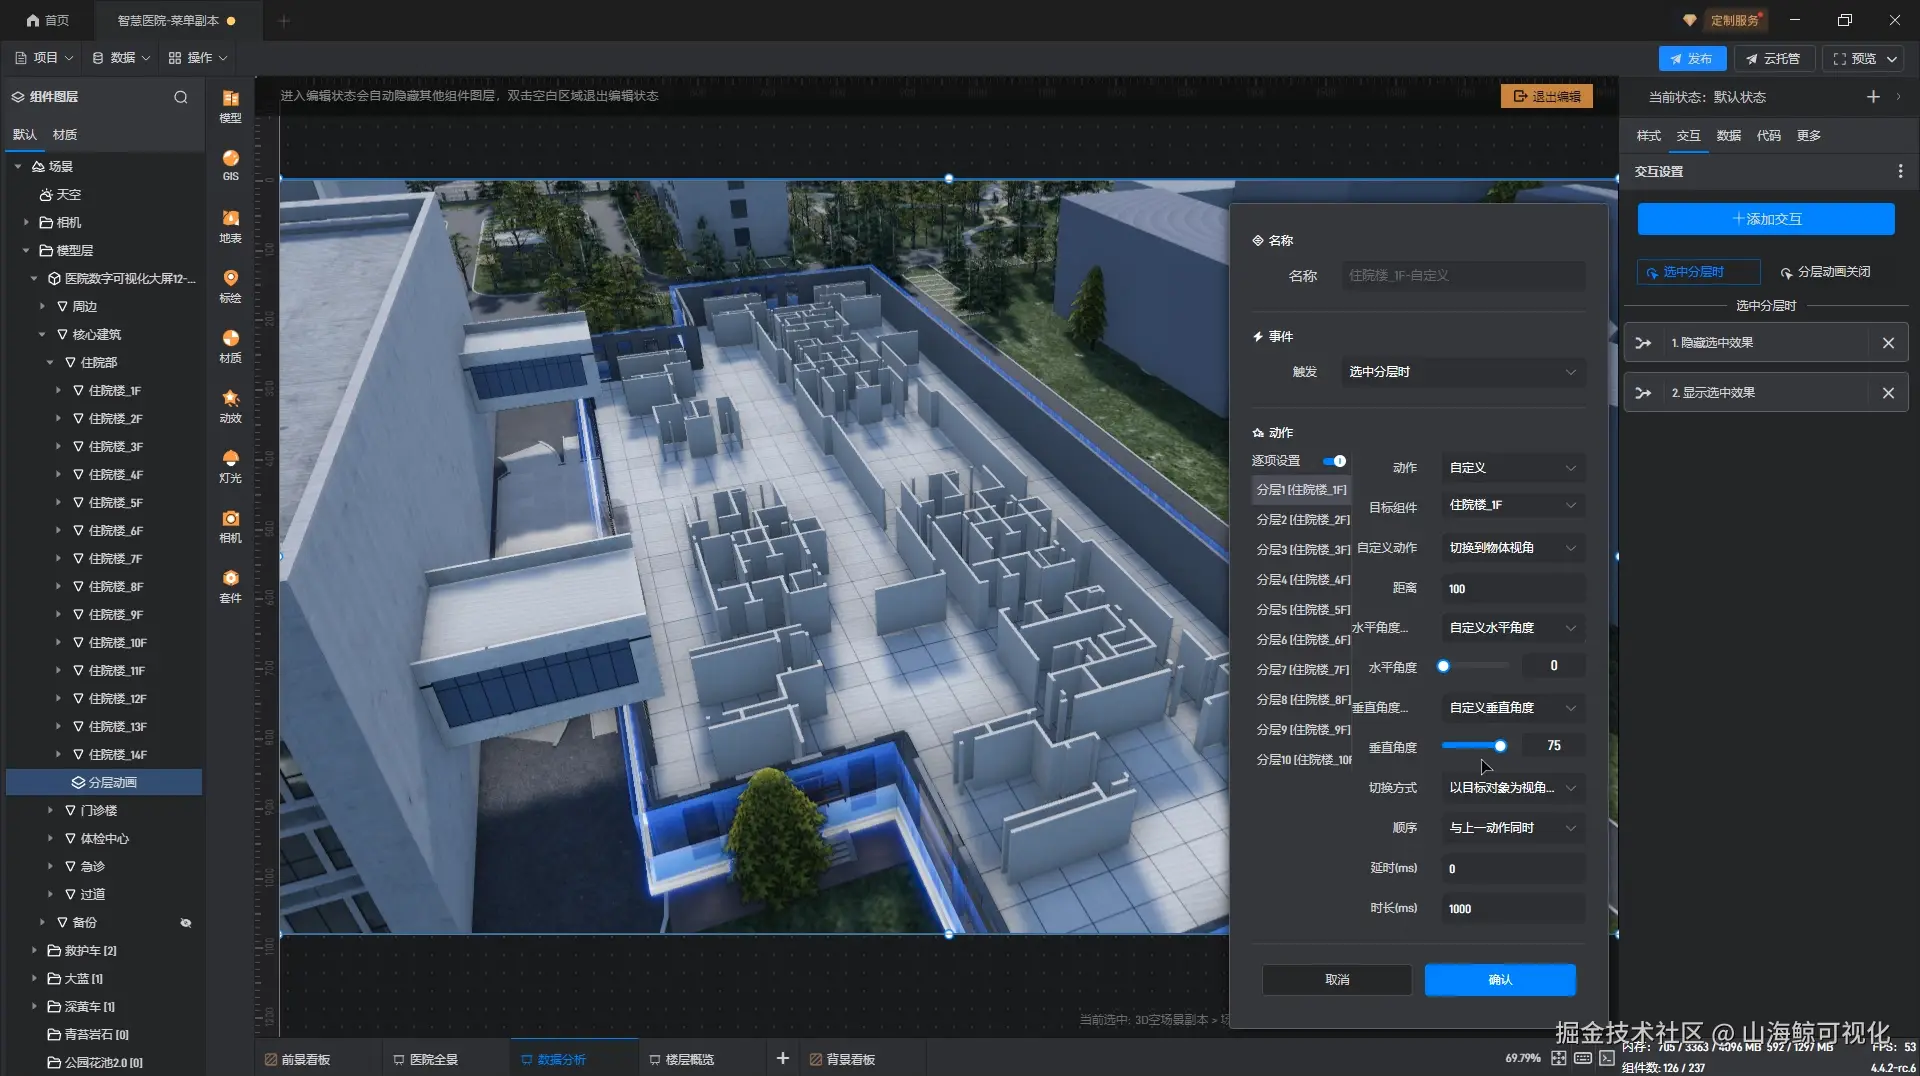Click keyboard shortcut icon in status bar
The height and width of the screenshot is (1076, 1920).
point(1583,1058)
